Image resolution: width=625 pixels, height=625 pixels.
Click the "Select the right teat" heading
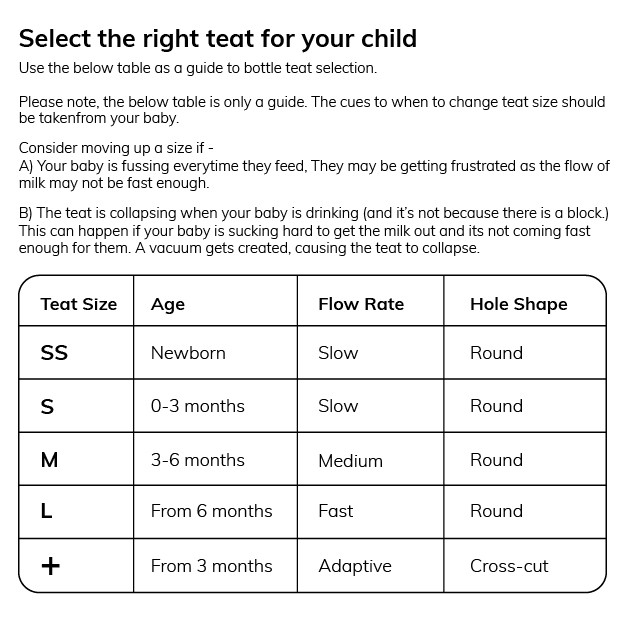click(x=218, y=39)
